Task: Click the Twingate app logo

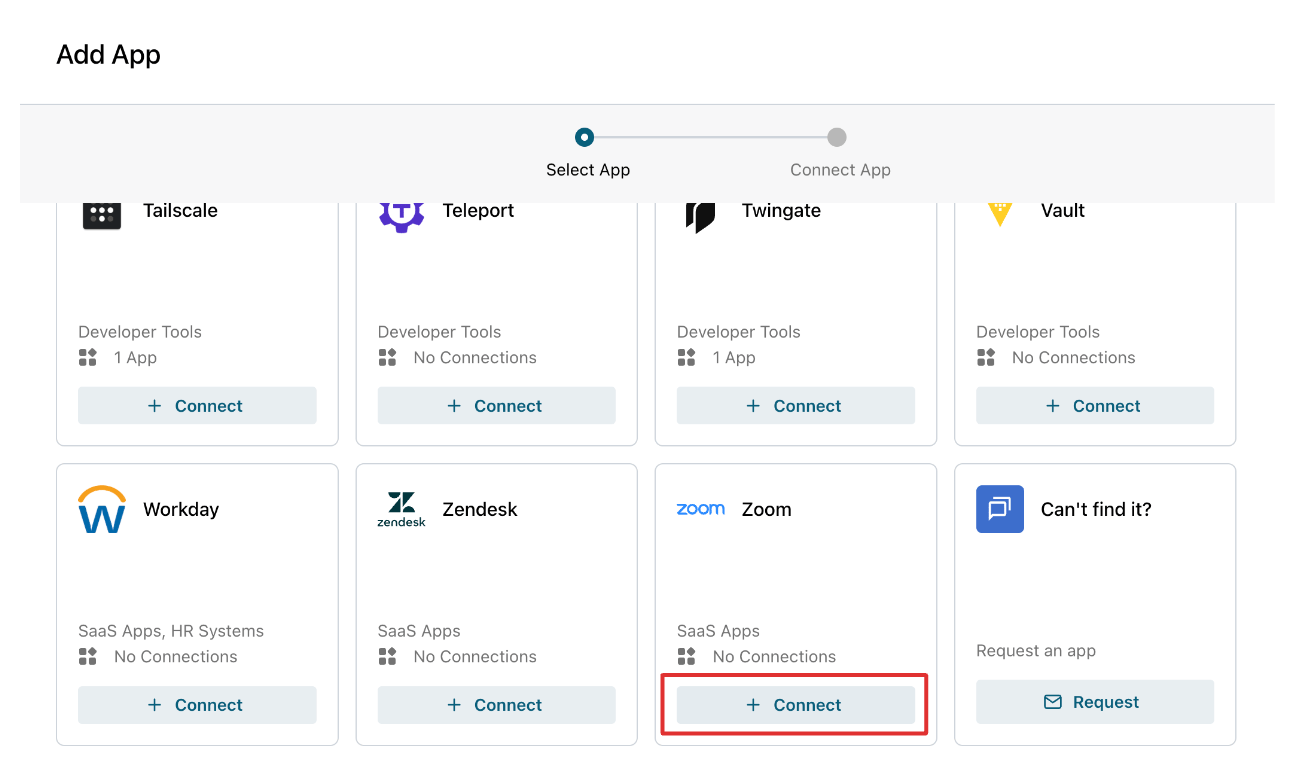Action: 701,217
